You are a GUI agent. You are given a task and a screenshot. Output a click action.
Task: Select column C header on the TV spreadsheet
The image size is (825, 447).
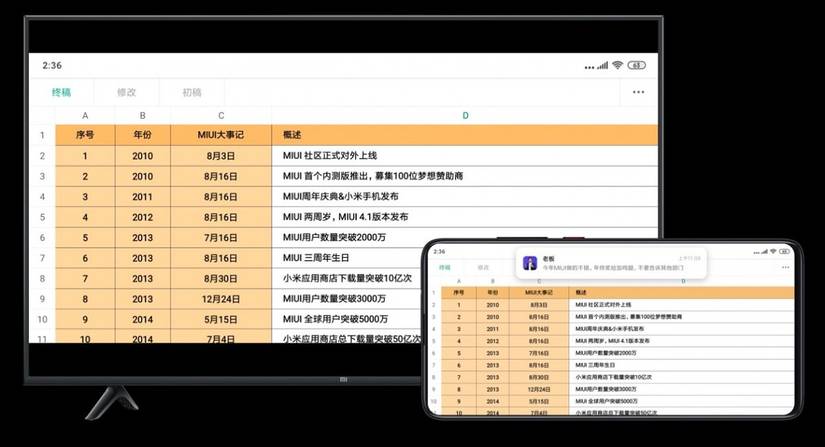coord(221,116)
